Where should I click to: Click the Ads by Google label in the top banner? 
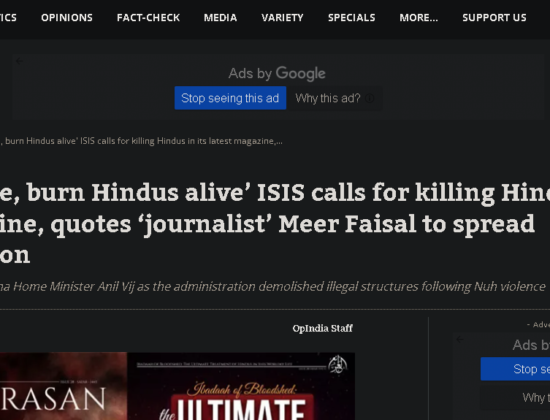coord(277,73)
